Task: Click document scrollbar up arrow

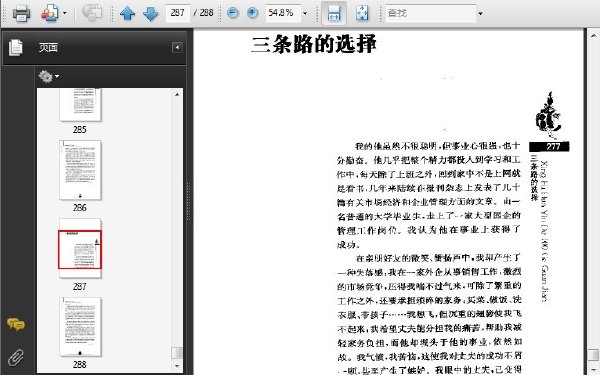Action: (593, 35)
